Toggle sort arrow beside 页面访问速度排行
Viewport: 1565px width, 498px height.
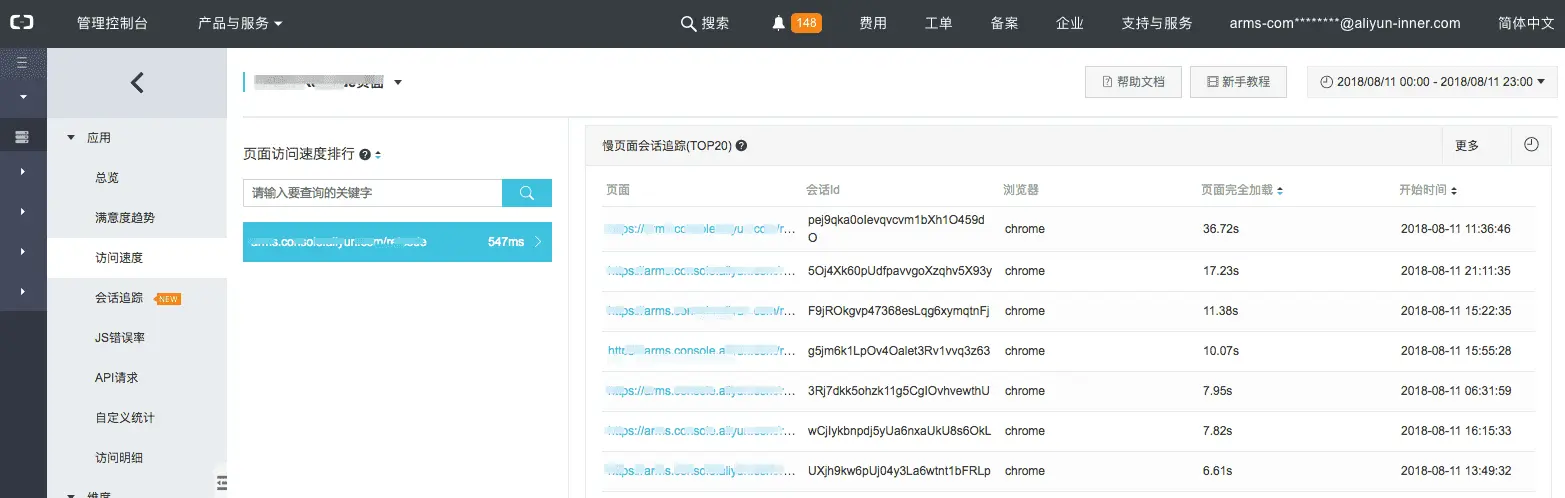[x=378, y=155]
